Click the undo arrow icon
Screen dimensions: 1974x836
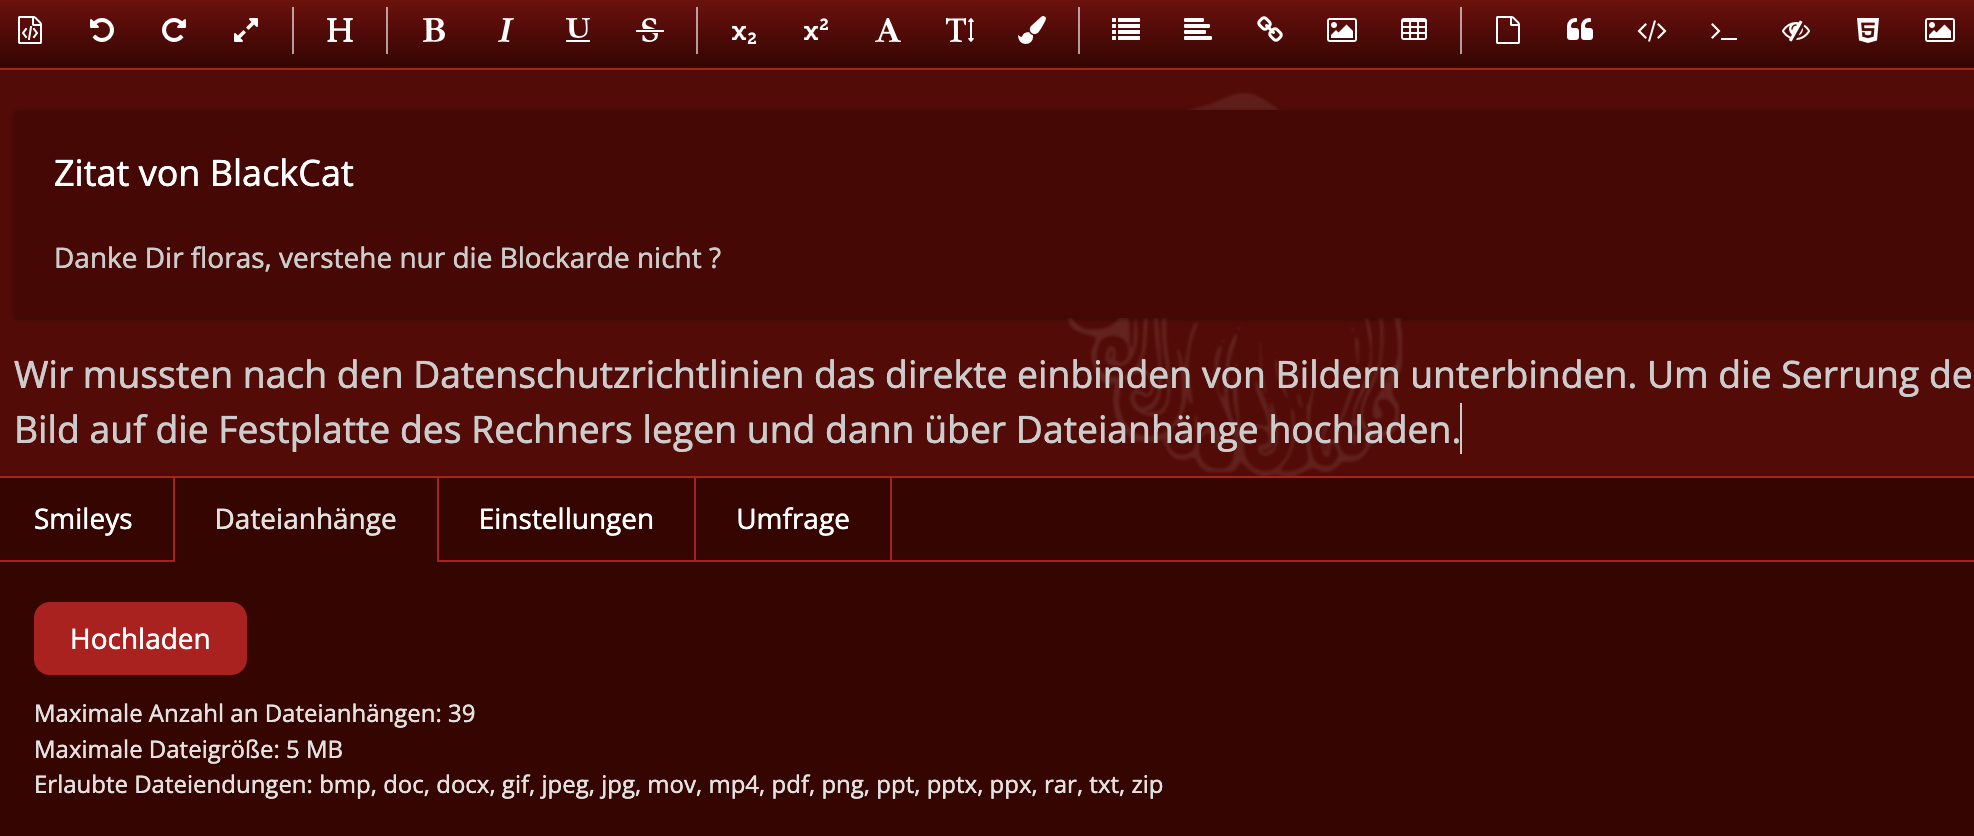(101, 31)
